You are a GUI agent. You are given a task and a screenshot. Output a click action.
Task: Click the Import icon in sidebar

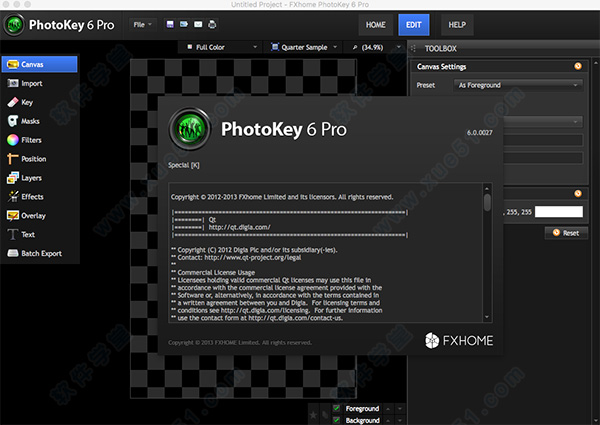click(x=13, y=83)
